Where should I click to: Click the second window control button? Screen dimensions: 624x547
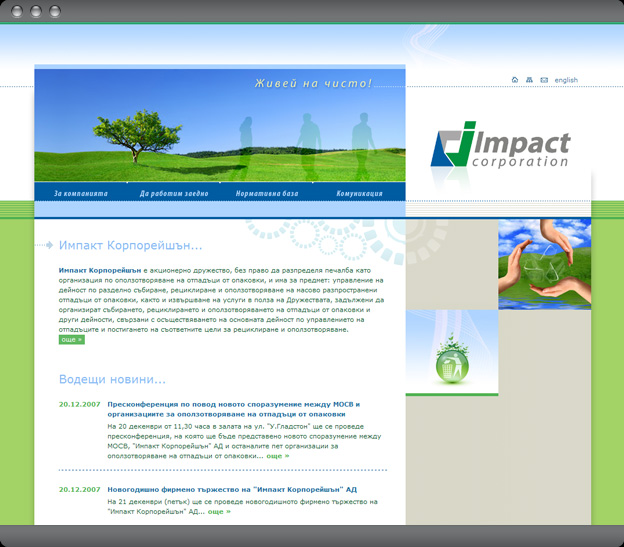(36, 11)
